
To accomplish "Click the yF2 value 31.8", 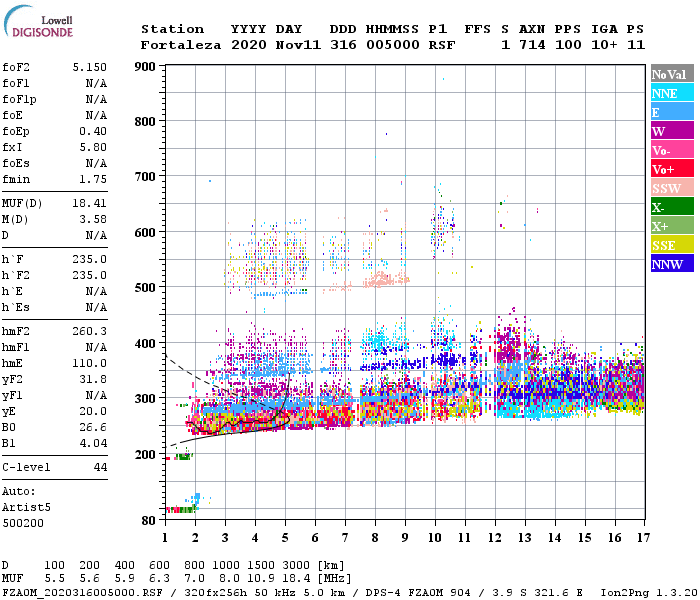I will (93, 379).
